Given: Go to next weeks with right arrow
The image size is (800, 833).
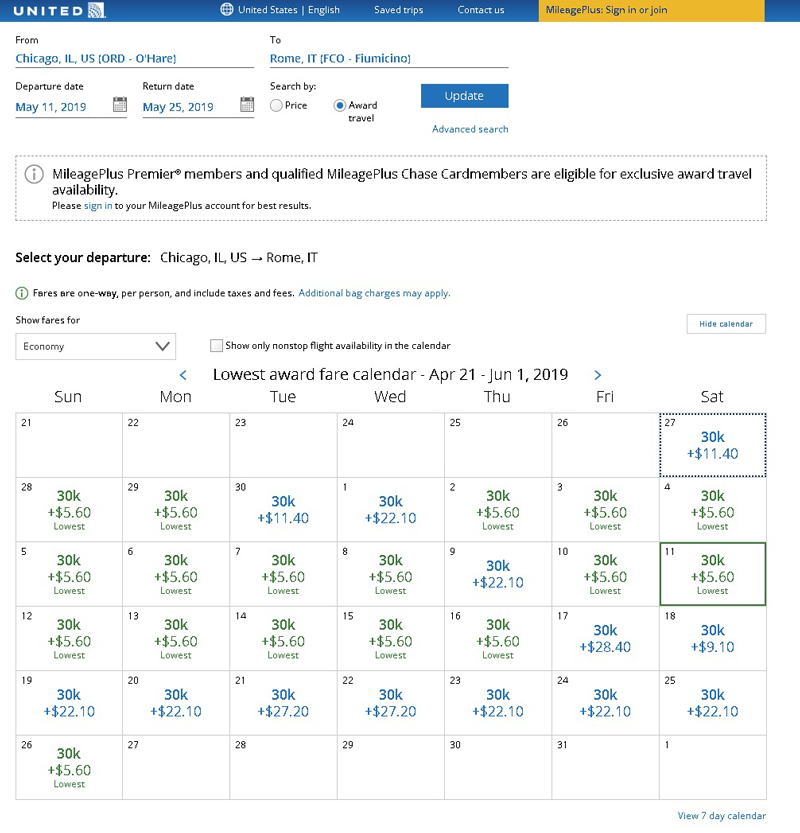Looking at the screenshot, I should [x=598, y=375].
